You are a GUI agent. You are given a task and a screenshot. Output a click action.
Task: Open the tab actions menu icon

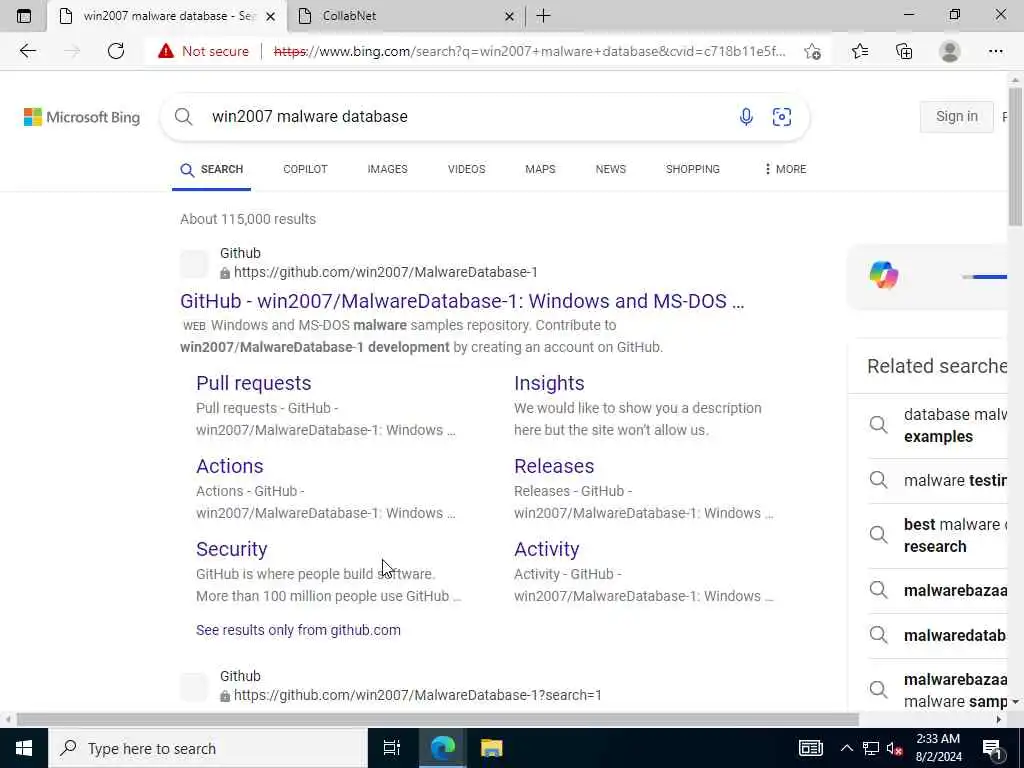24,16
